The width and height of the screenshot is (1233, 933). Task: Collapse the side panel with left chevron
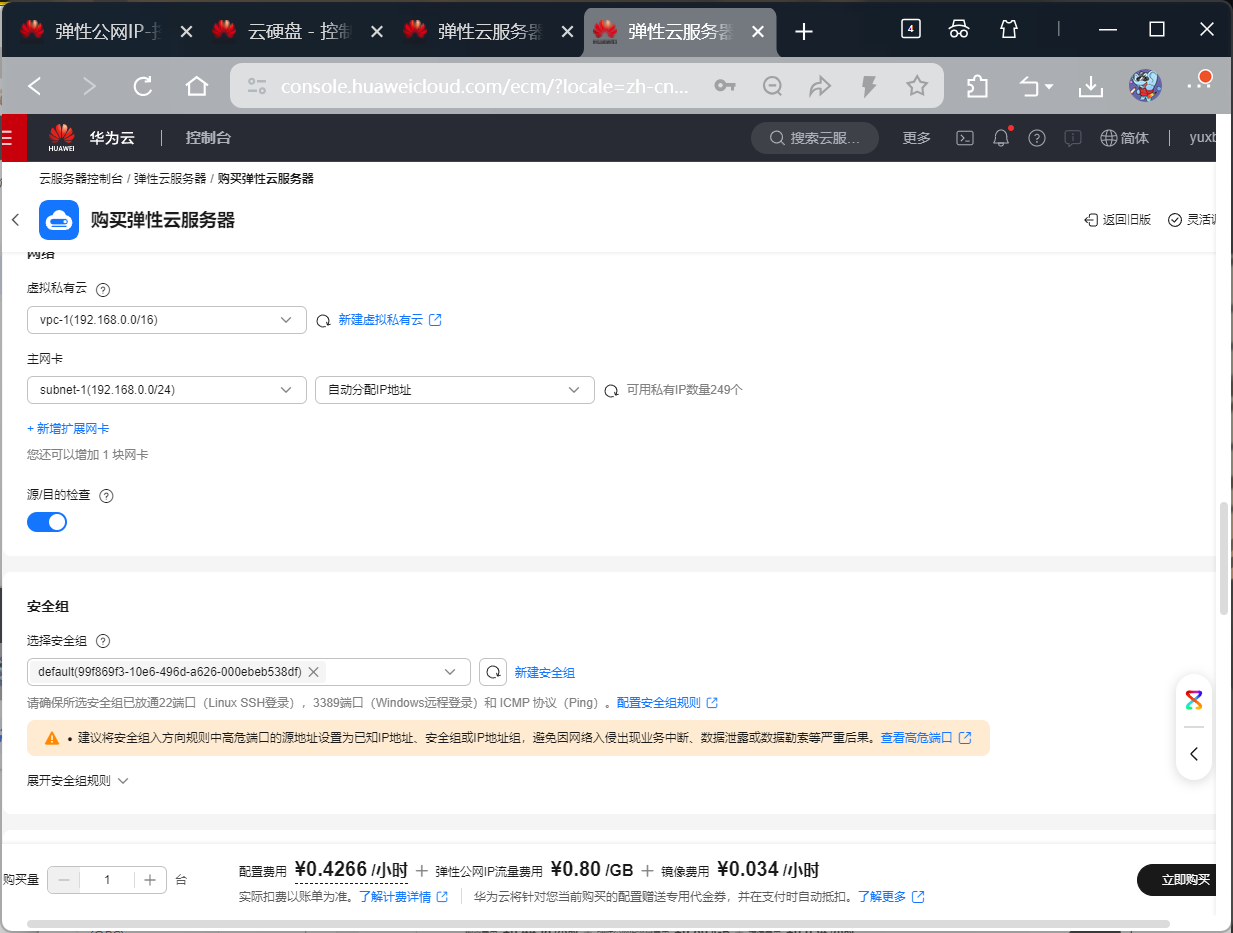tap(15, 220)
